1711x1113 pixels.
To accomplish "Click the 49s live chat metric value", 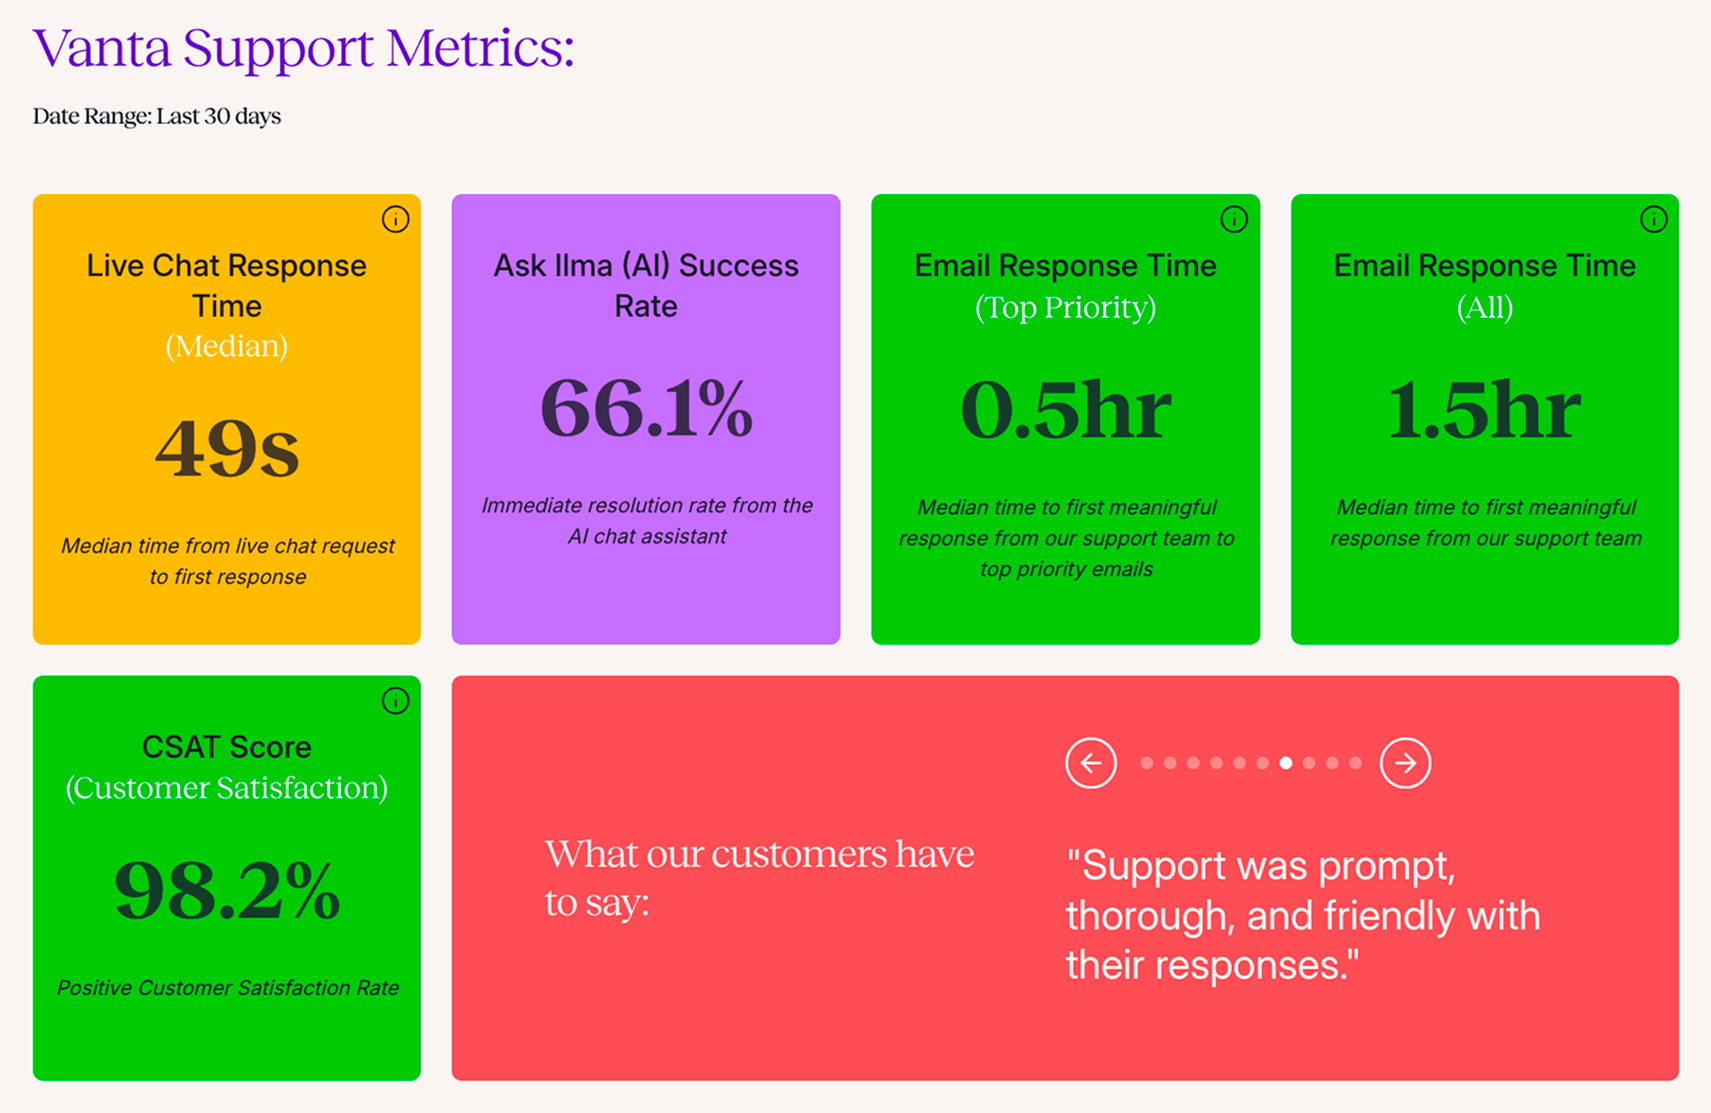I will (x=227, y=448).
